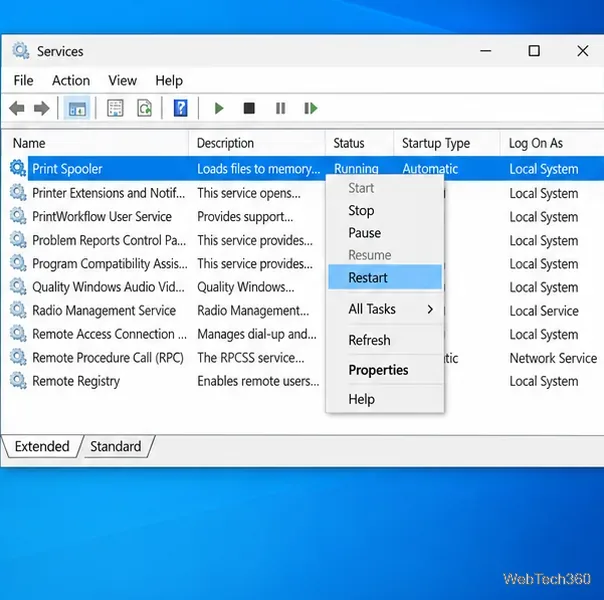The width and height of the screenshot is (604, 600).
Task: Click the Forward arrow toolbar icon
Action: (x=42, y=108)
